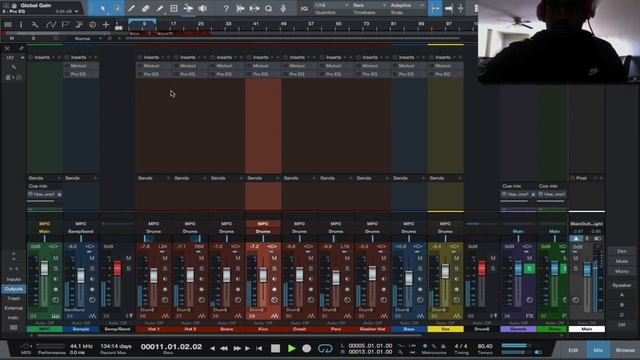Show automation with the curve icon
Image resolution: width=640 pixels, height=360 pixels.
pos(51,25)
